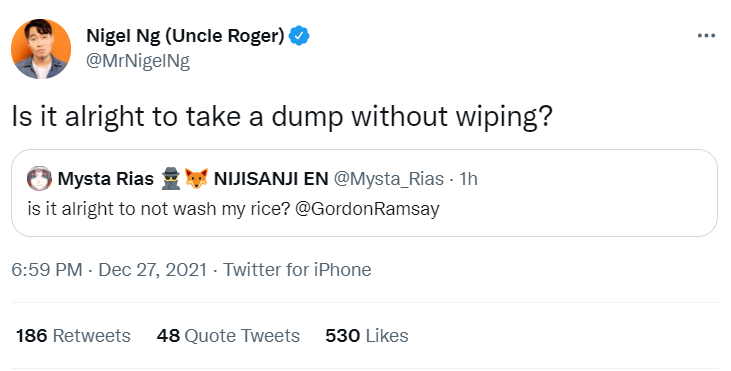Click the @GordonRamsay mention
Image resolution: width=731 pixels, height=371 pixels.
[x=367, y=208]
